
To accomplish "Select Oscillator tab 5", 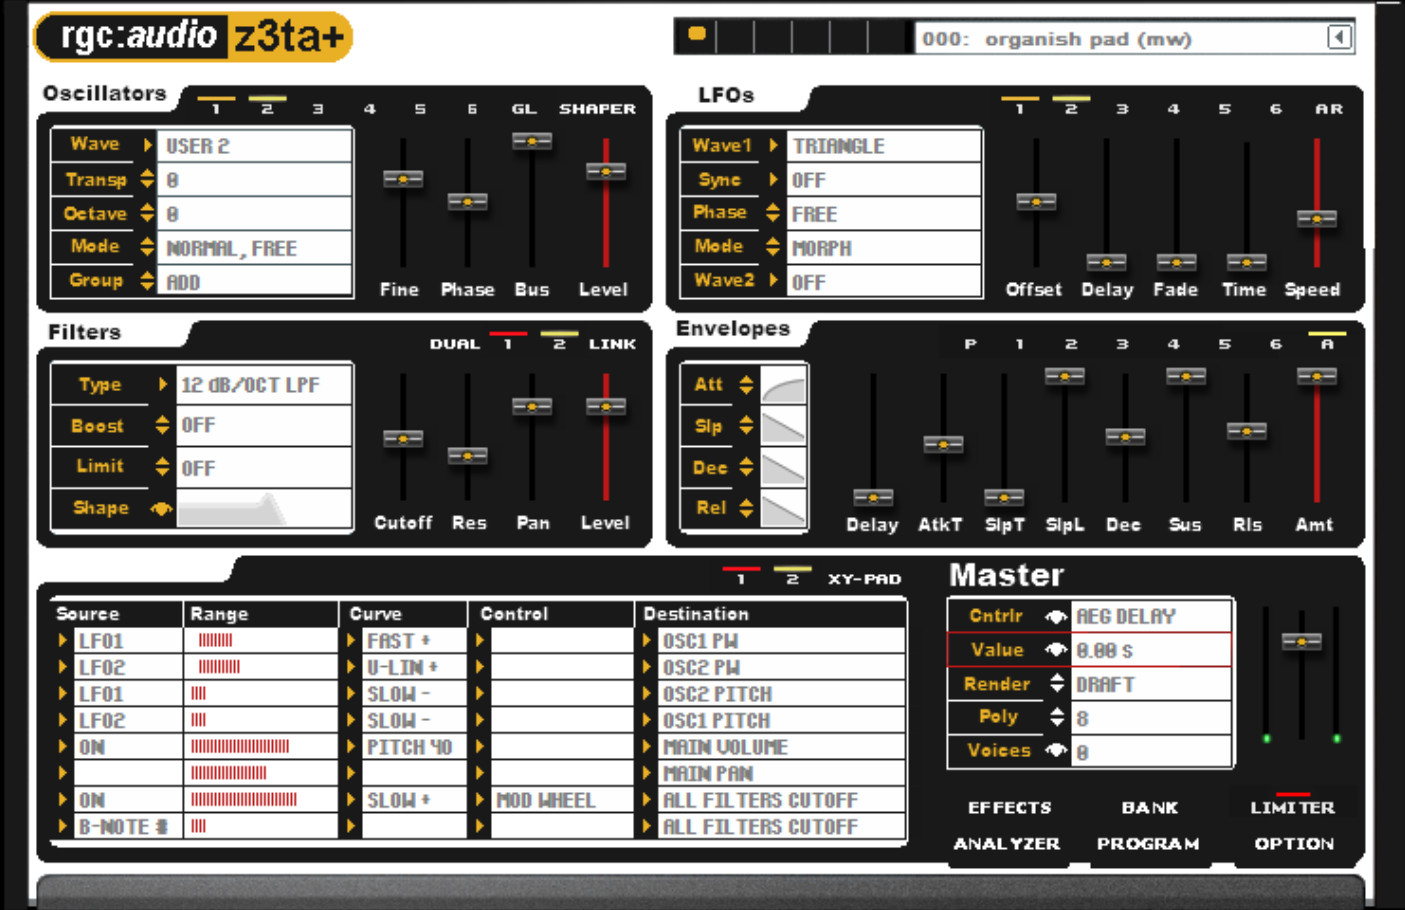I will (x=420, y=108).
